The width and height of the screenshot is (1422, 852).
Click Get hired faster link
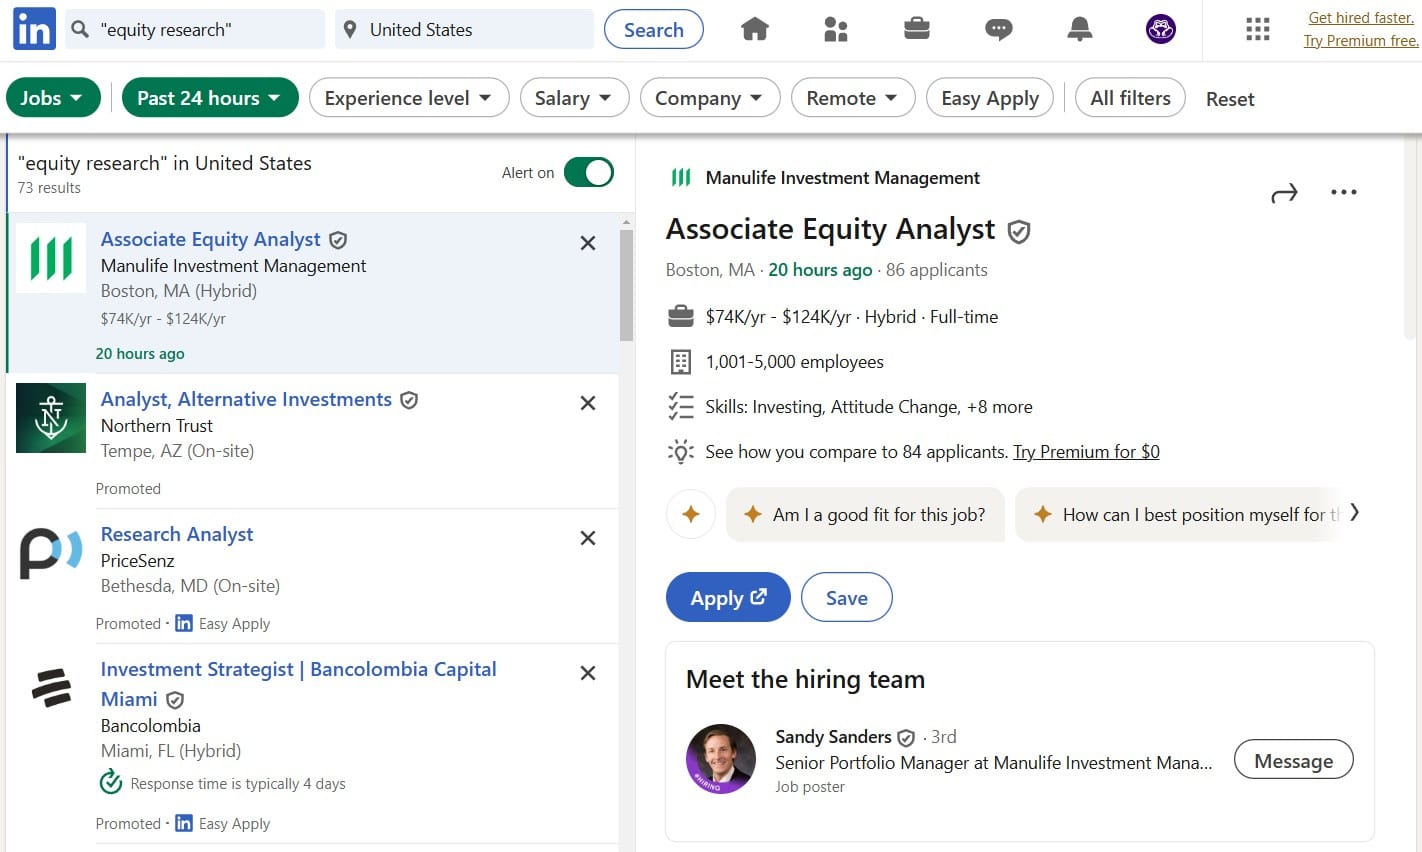click(x=1361, y=18)
